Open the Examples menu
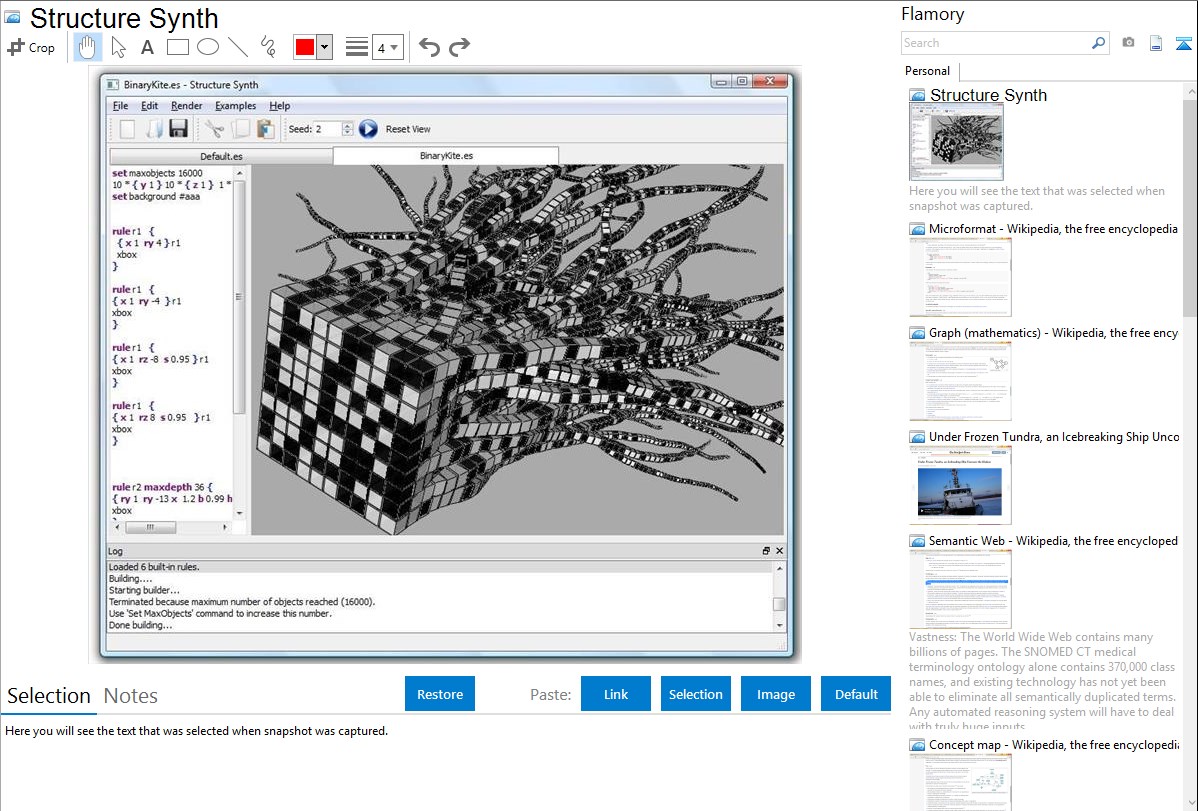 (235, 106)
